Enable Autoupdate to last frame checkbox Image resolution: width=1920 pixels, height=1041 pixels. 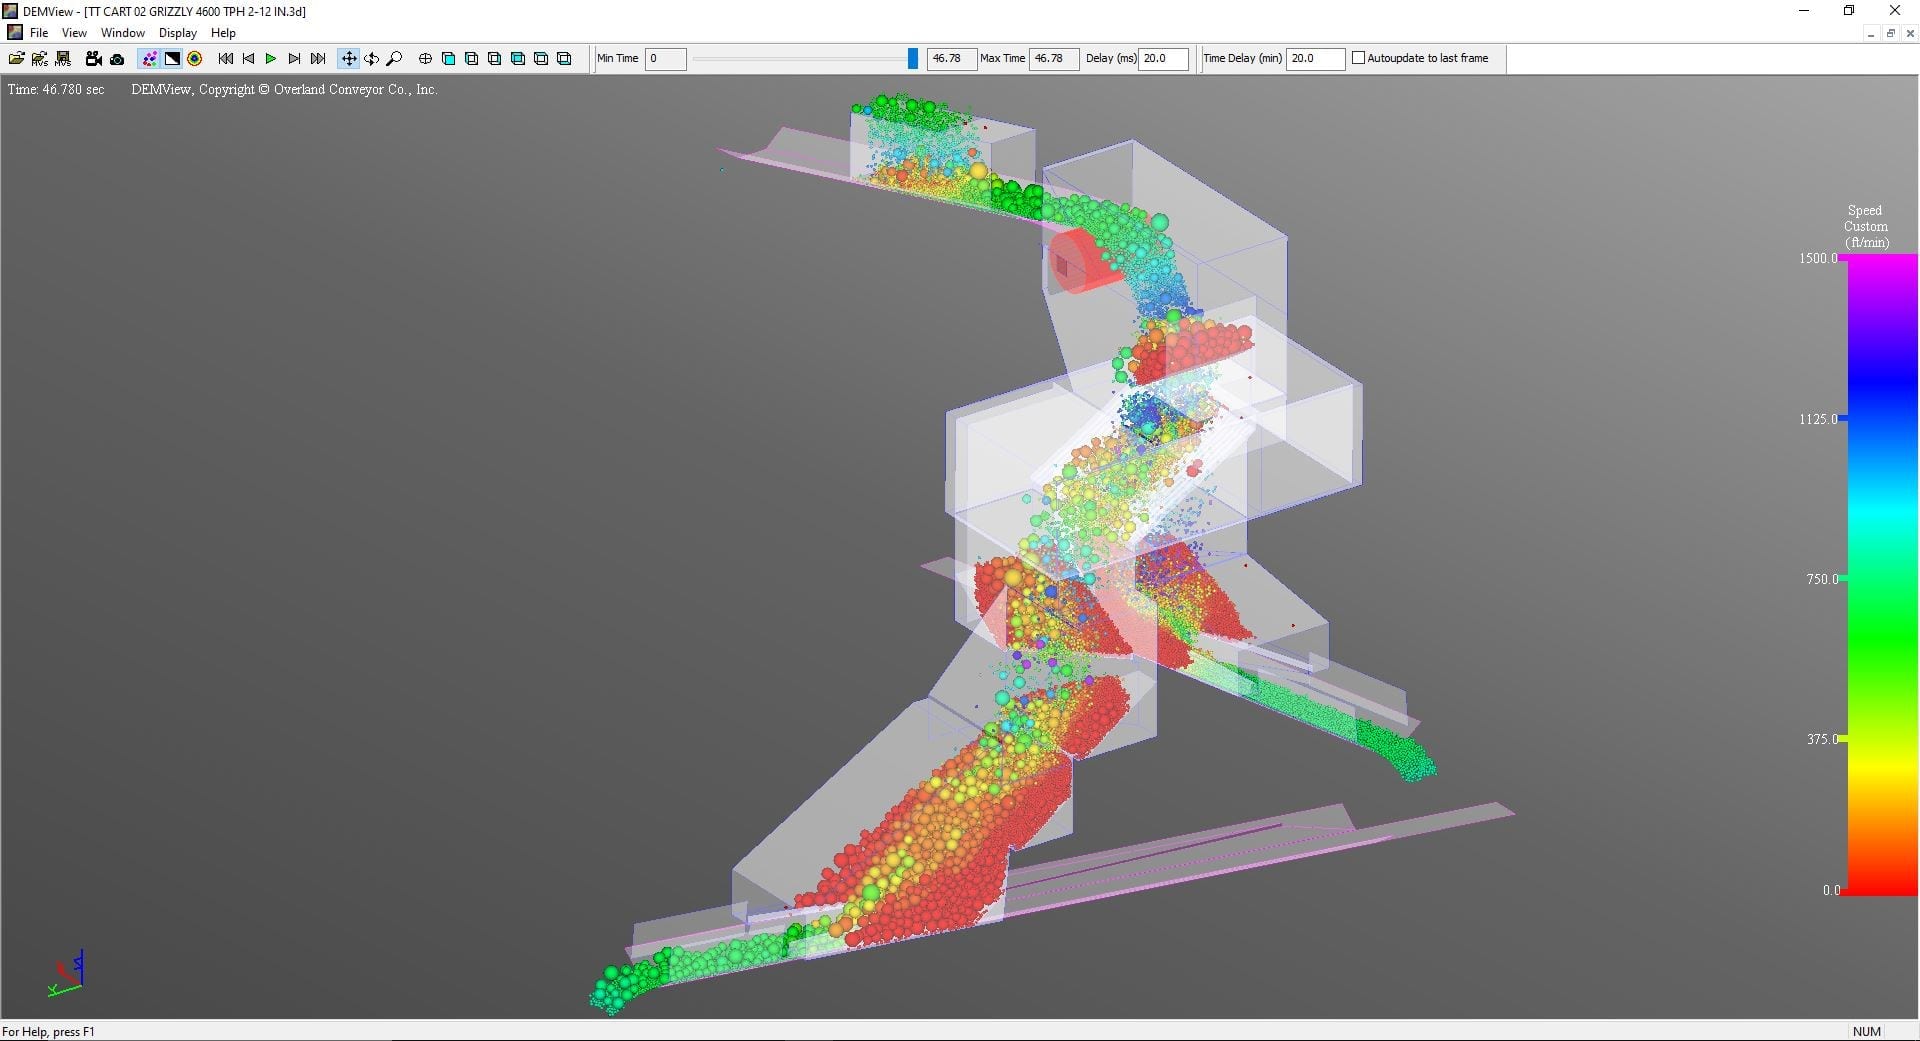pyautogui.click(x=1358, y=58)
